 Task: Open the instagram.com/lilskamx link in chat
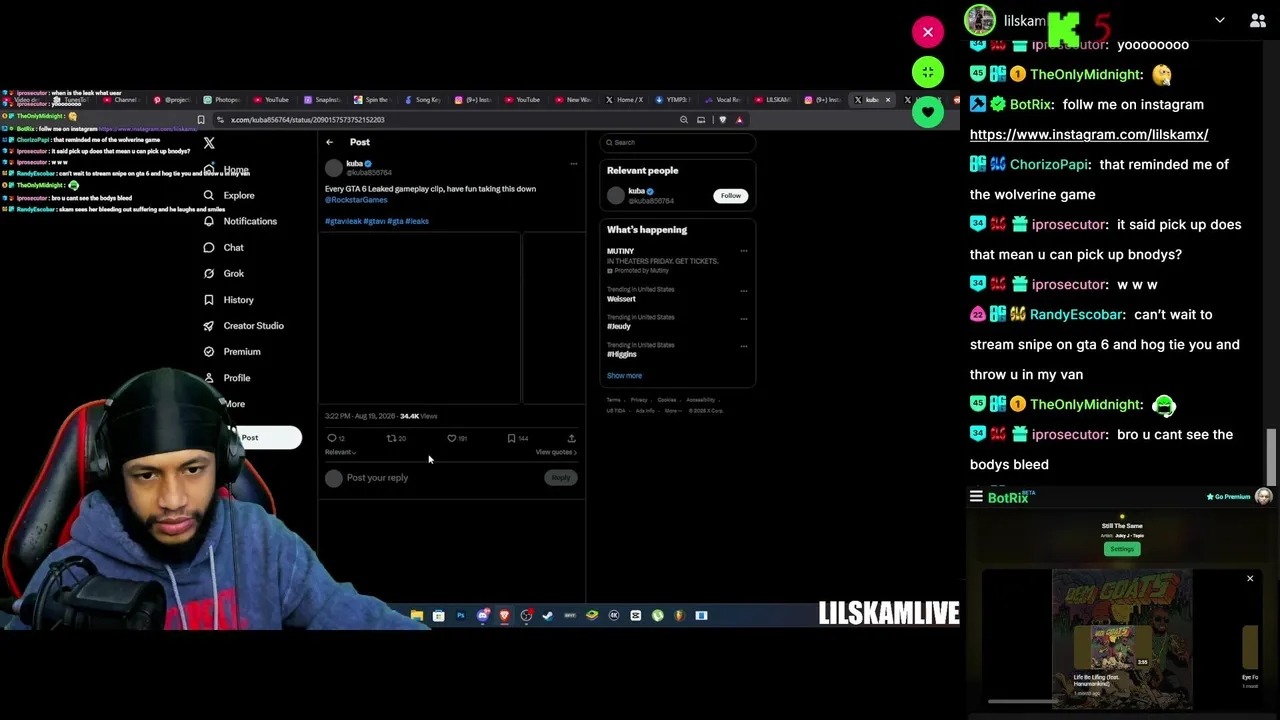coord(1089,134)
